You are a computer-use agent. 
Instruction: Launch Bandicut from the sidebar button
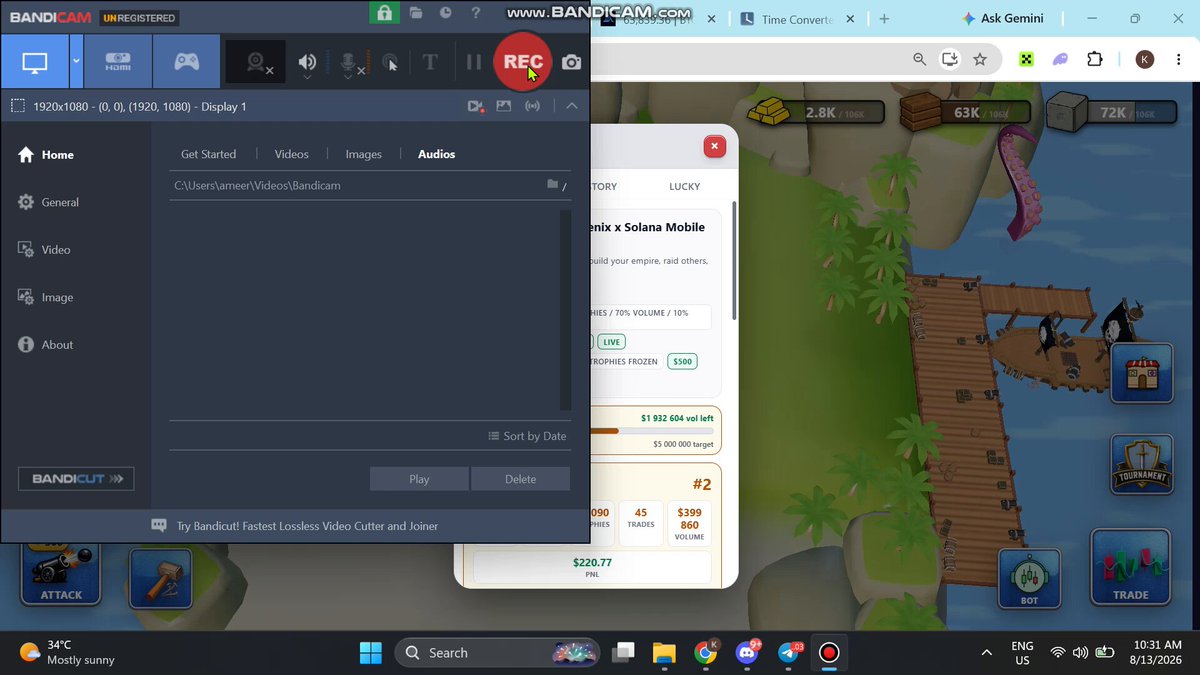[x=76, y=479]
